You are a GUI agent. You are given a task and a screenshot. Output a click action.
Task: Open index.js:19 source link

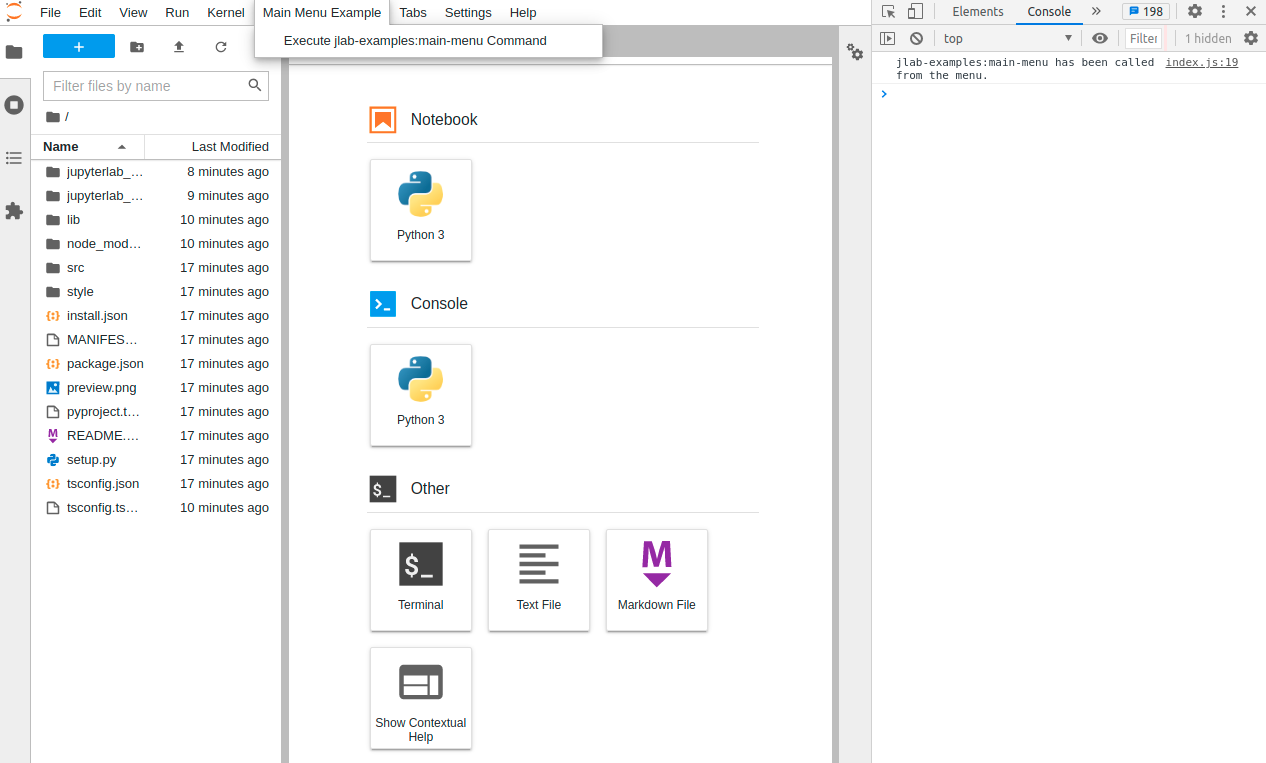1202,62
